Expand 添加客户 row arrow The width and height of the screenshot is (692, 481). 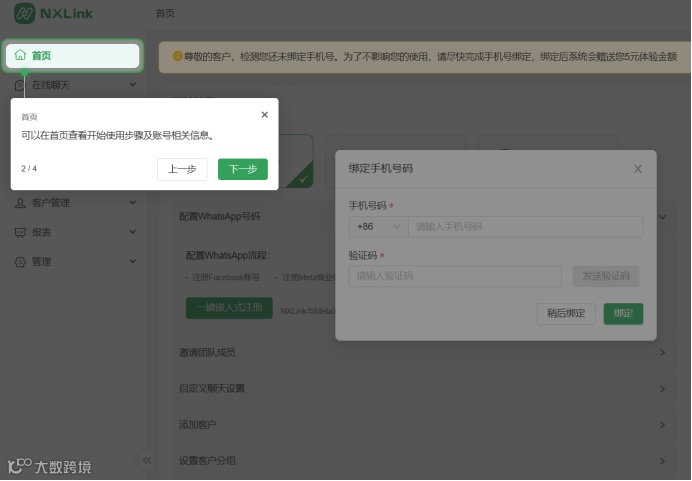coord(662,425)
